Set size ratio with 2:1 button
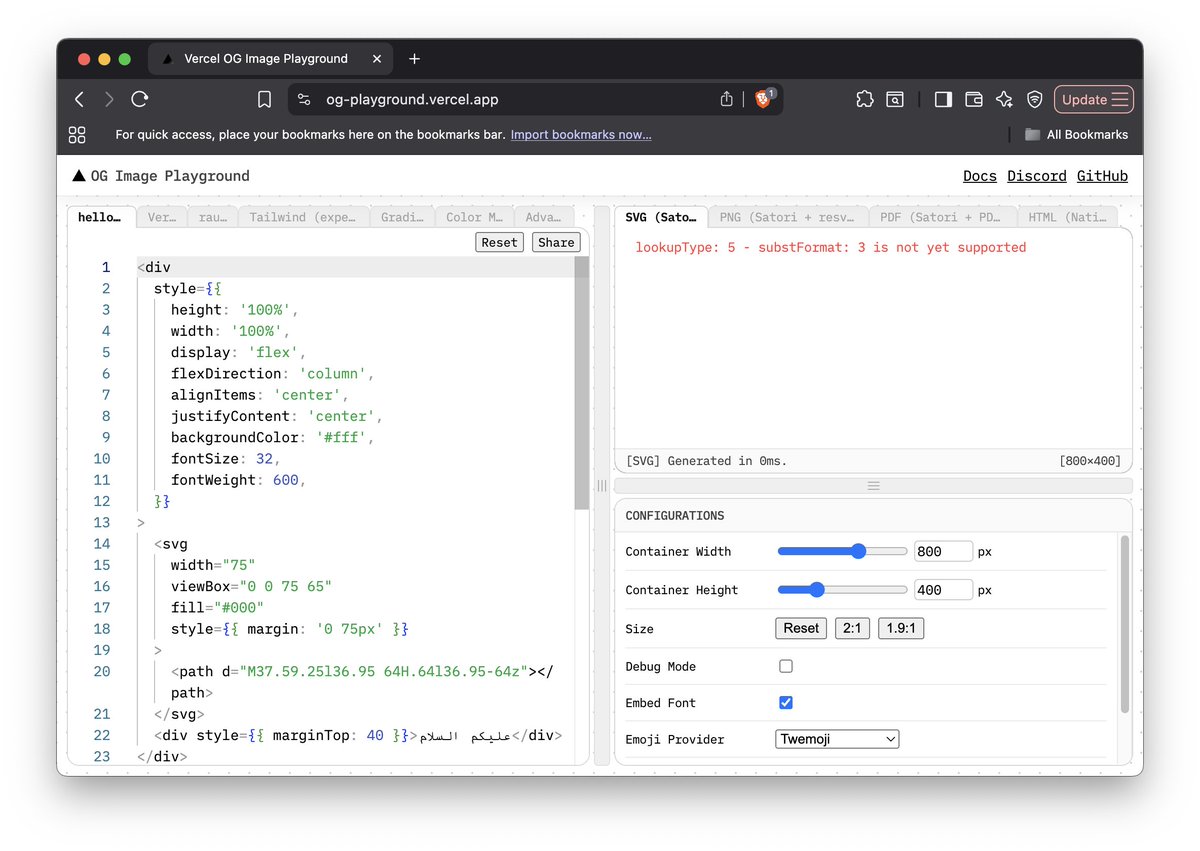 [852, 628]
